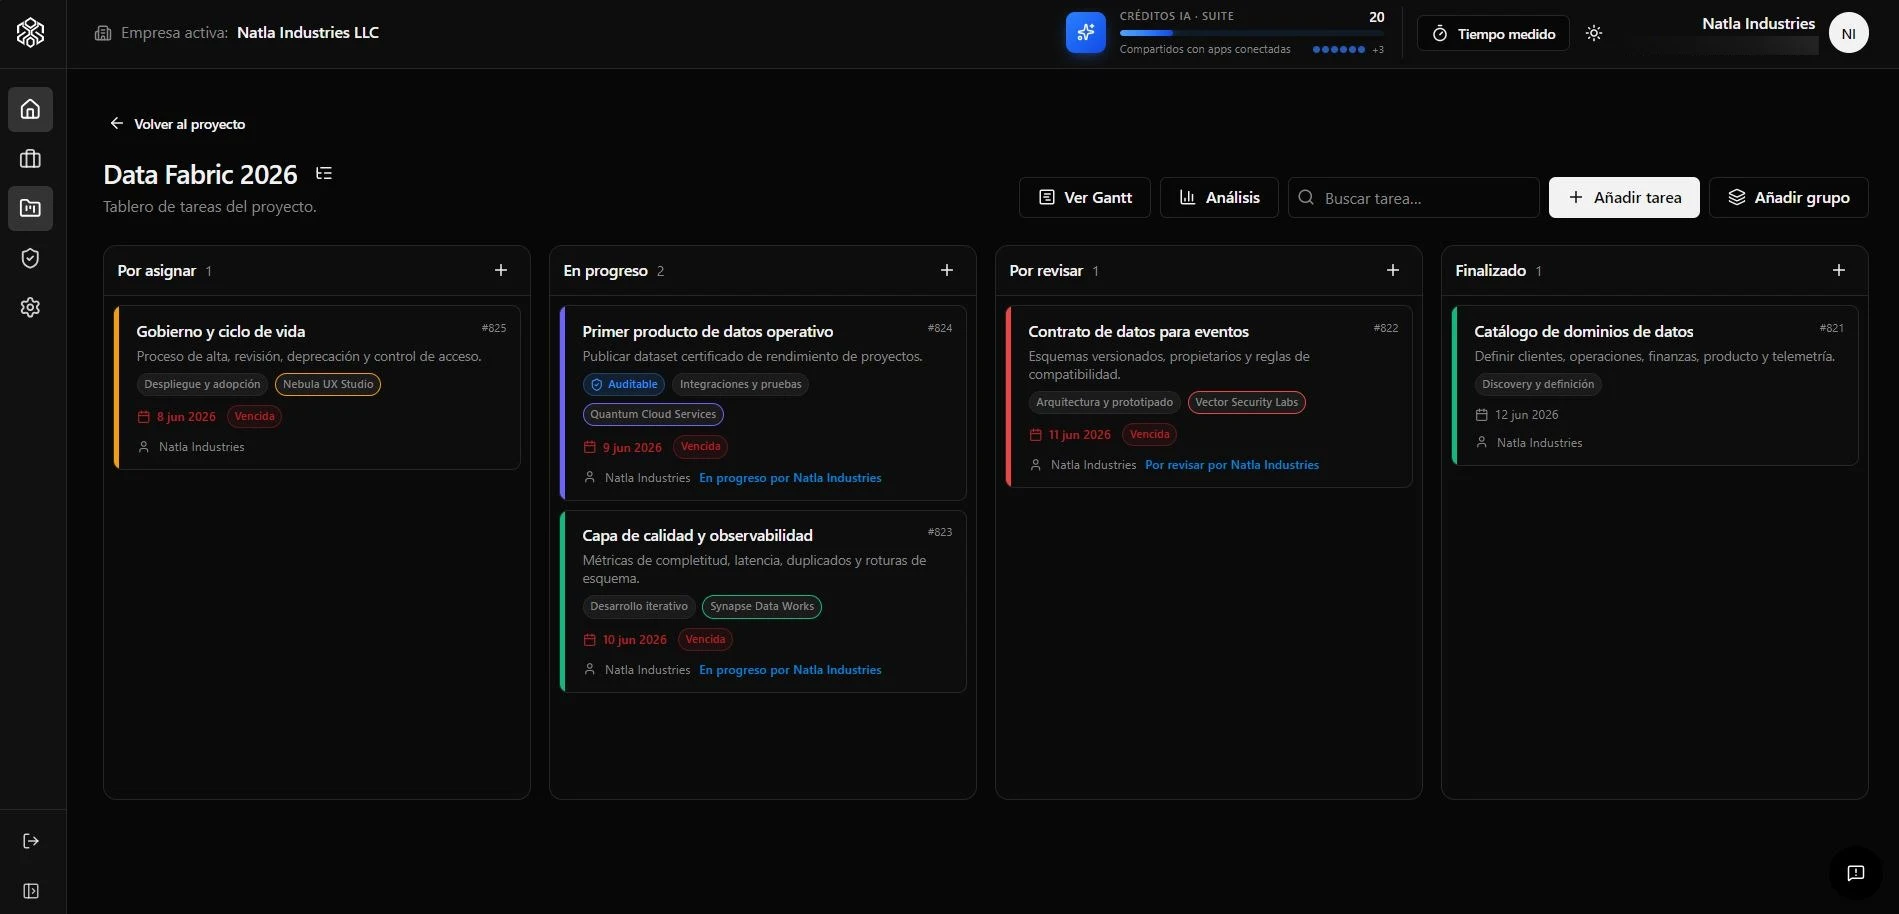Image resolution: width=1899 pixels, height=914 pixels.
Task: Click the Por revisar column header
Action: pos(1046,271)
